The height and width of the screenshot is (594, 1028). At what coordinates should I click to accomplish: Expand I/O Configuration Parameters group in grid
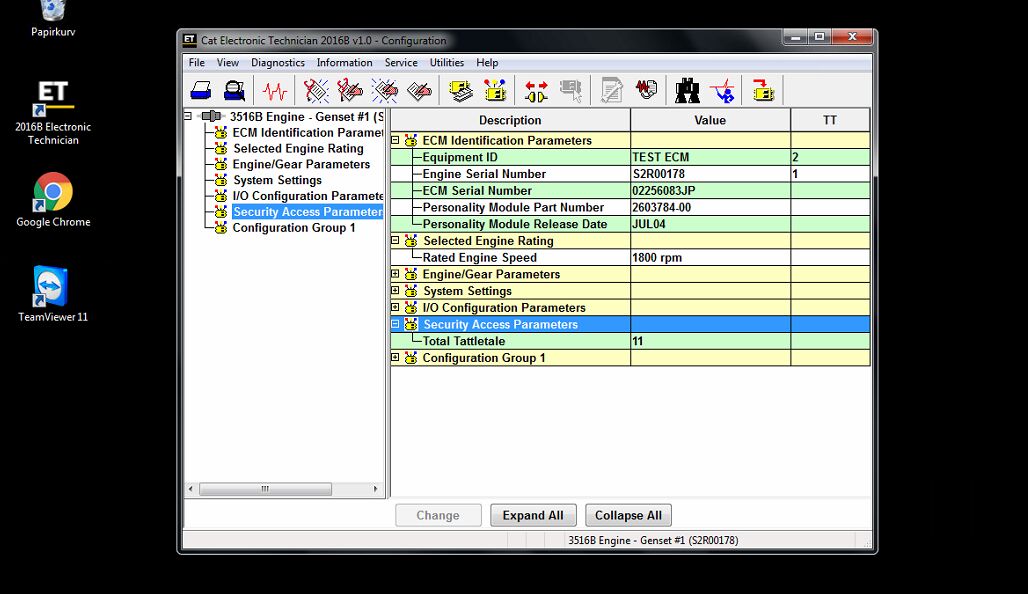click(395, 307)
